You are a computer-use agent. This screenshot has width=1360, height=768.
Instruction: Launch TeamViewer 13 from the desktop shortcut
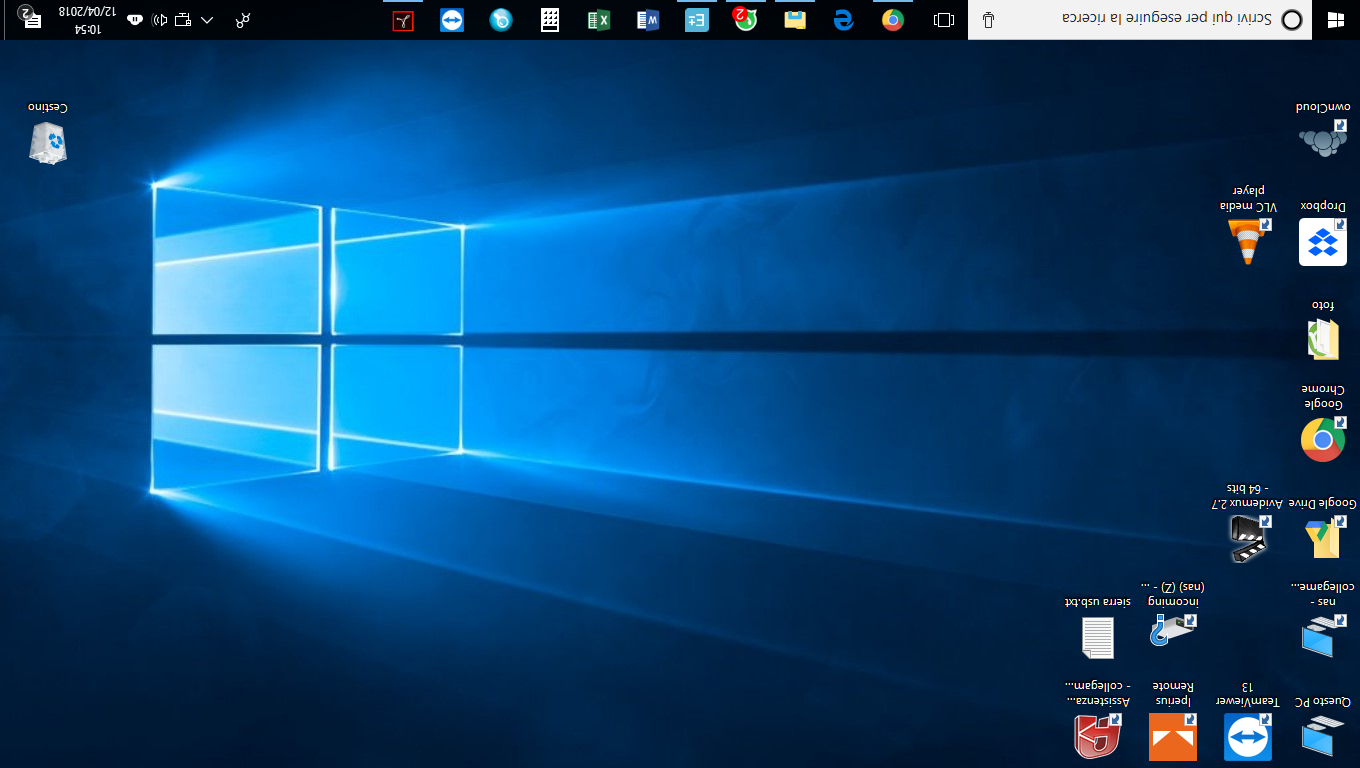[x=1248, y=720]
